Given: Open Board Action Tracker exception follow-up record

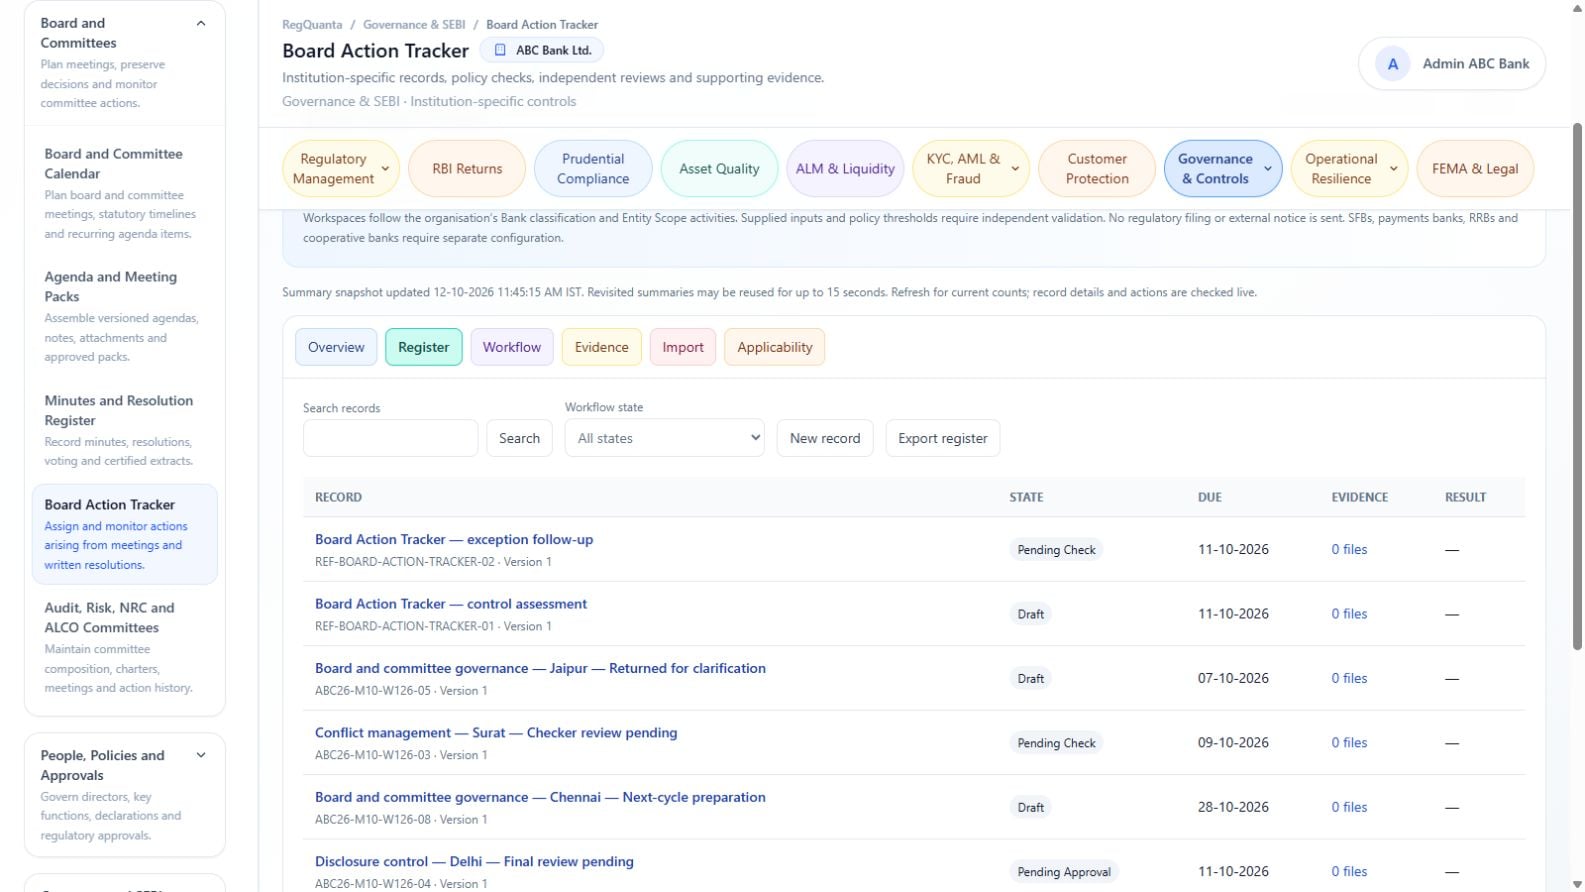Looking at the screenshot, I should pos(454,539).
